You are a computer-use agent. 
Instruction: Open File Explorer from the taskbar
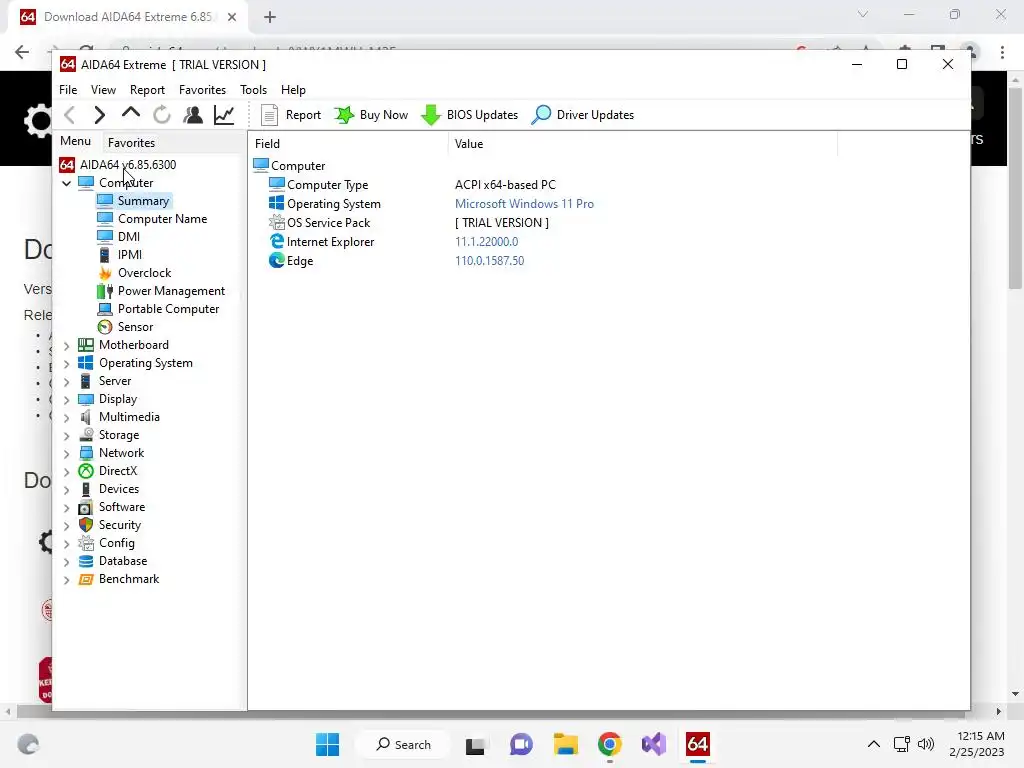(566, 744)
